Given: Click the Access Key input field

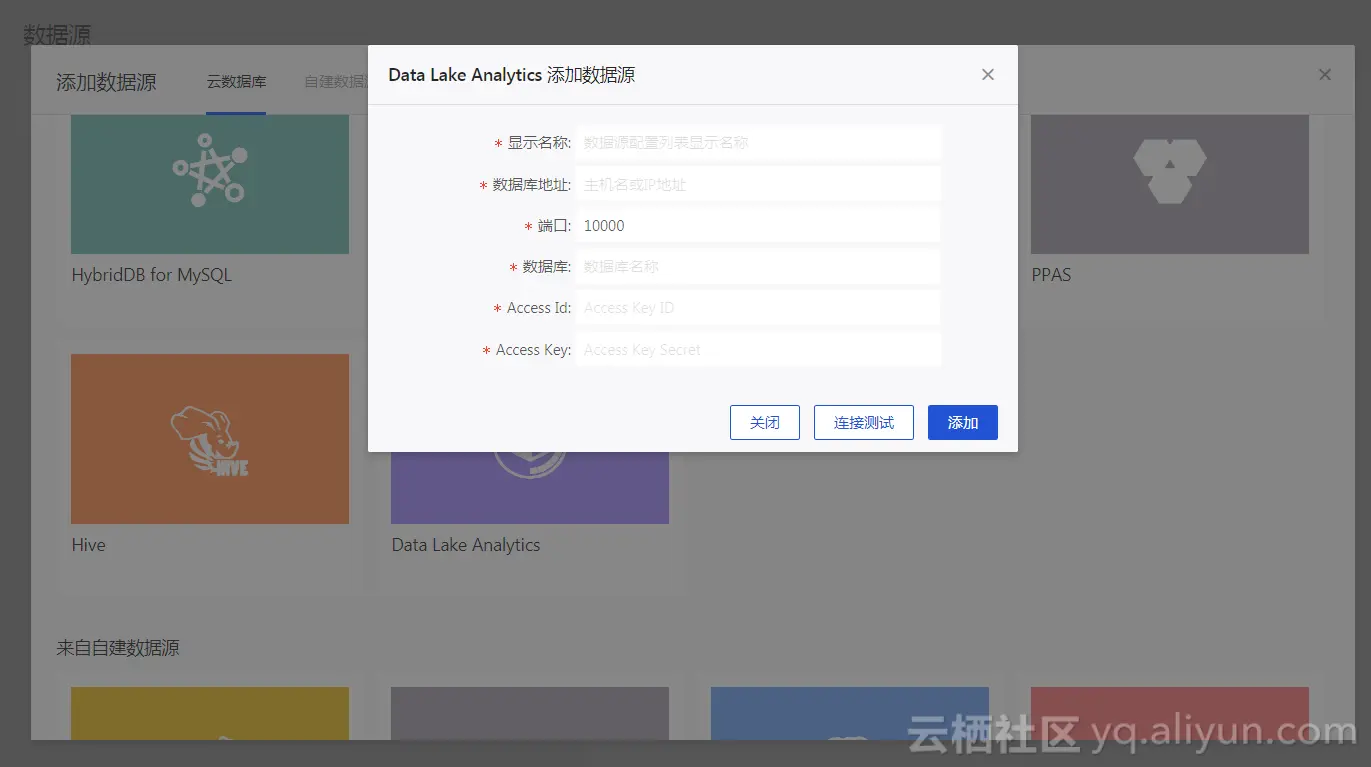Looking at the screenshot, I should point(758,350).
